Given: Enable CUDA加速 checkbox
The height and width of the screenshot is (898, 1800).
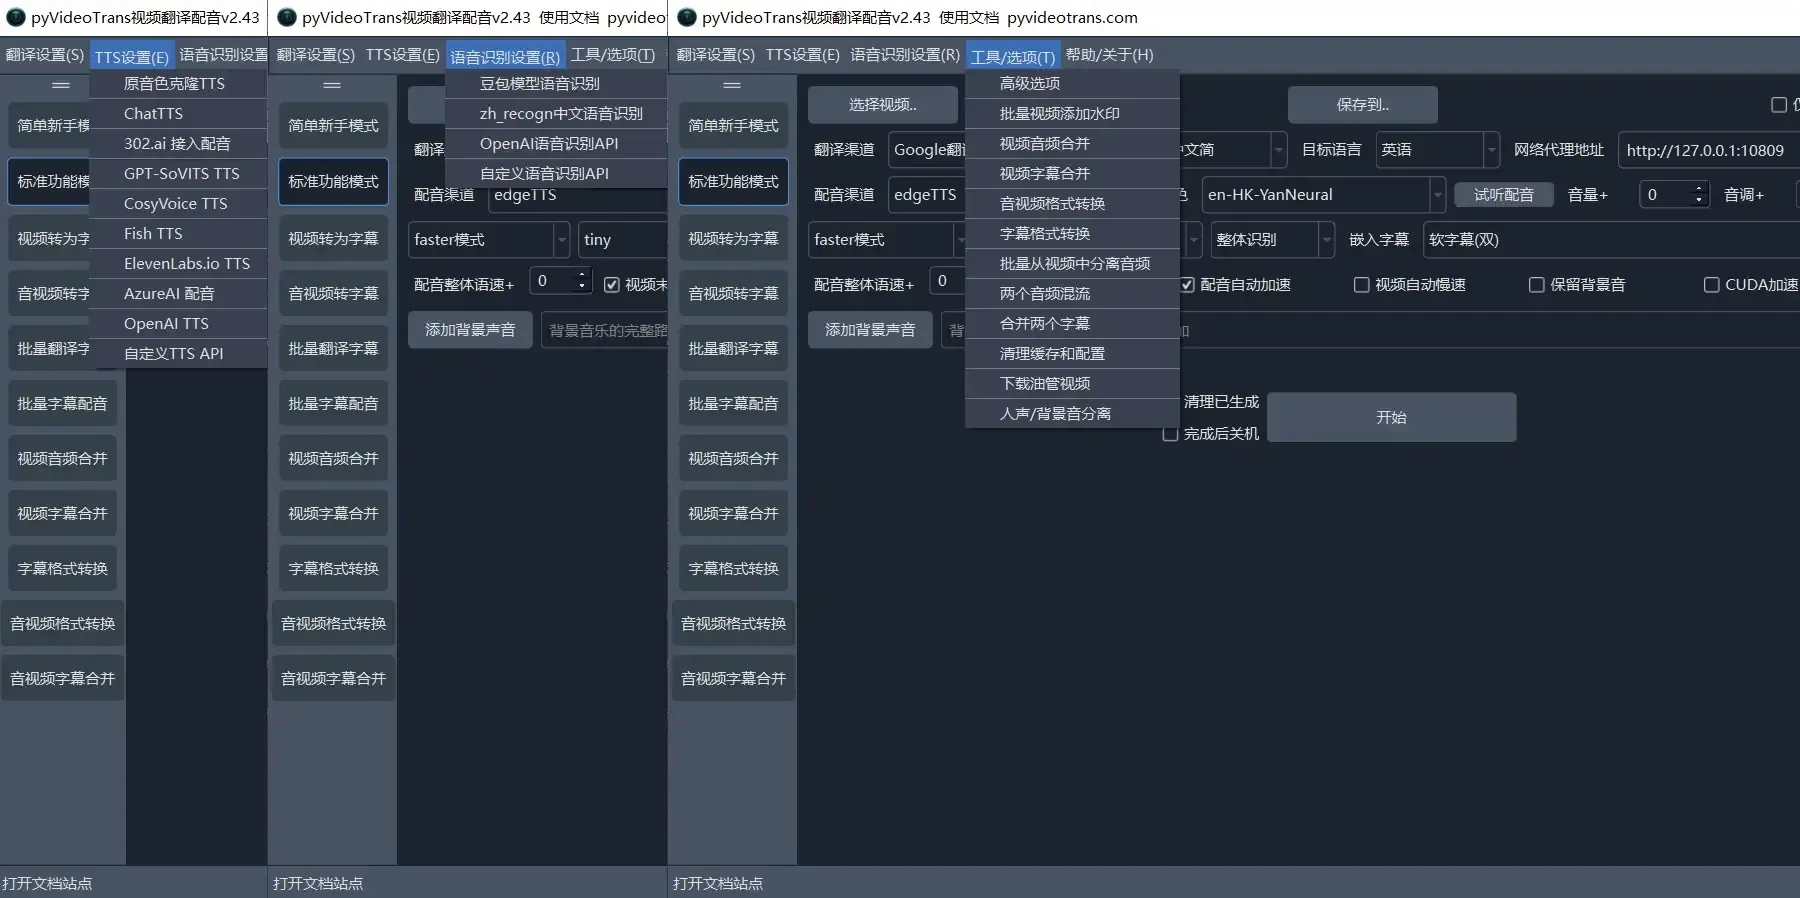Looking at the screenshot, I should click(1711, 285).
